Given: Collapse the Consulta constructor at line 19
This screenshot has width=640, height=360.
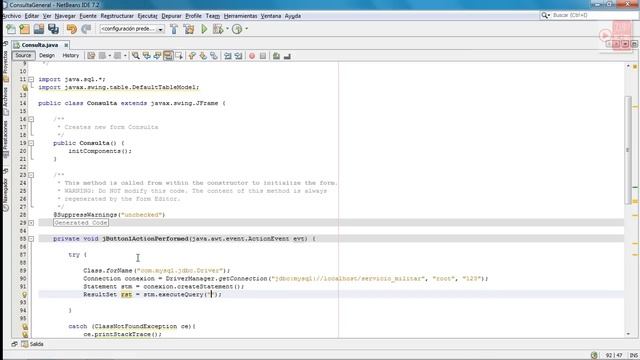Looking at the screenshot, I should [31, 143].
